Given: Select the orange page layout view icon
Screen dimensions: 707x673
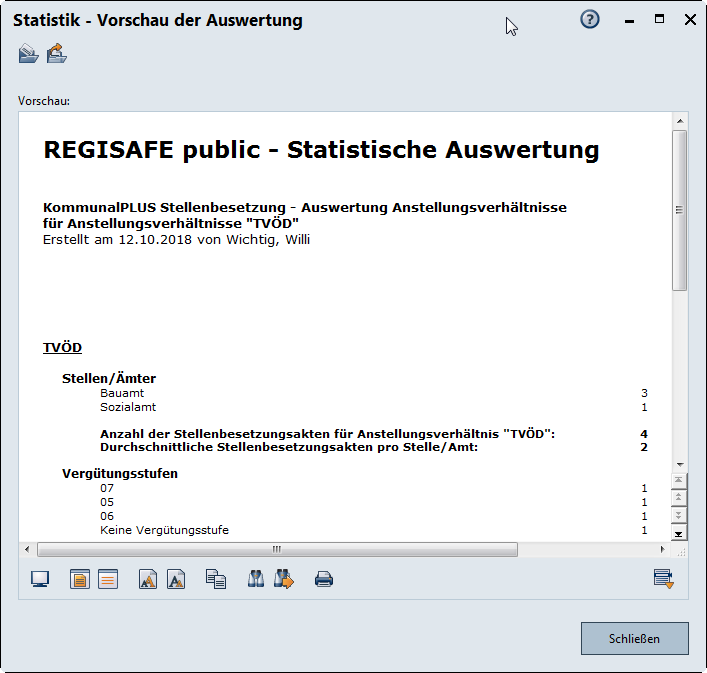Looking at the screenshot, I should click(x=80, y=579).
